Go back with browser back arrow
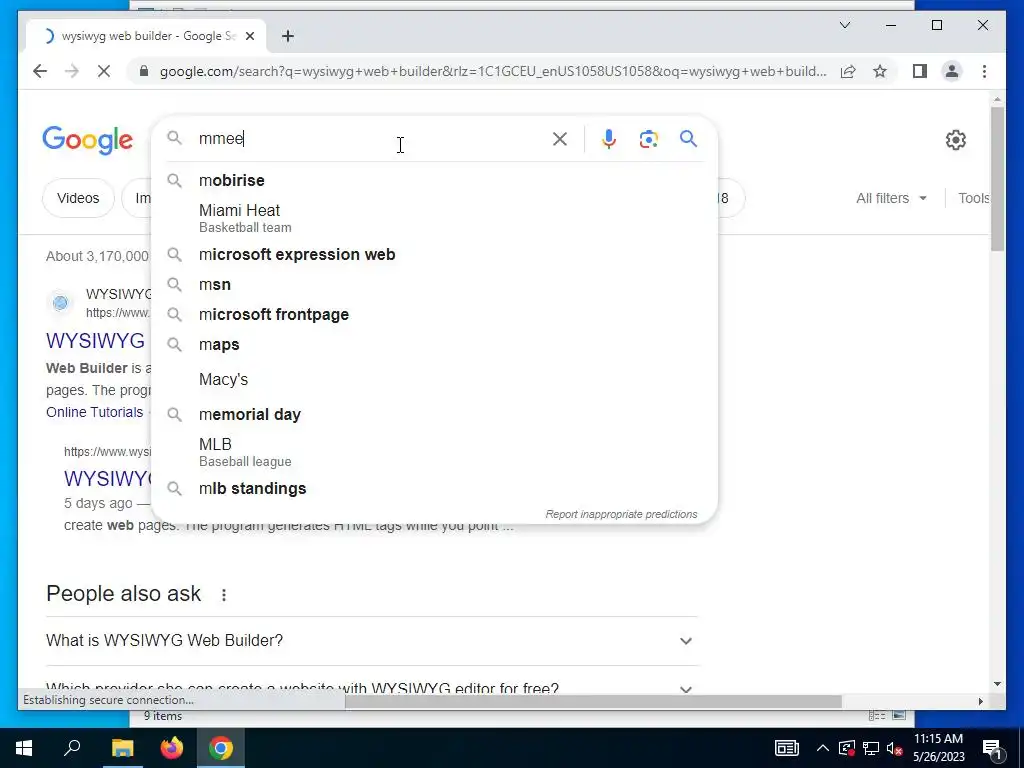Viewport: 1024px width, 768px height. click(x=40, y=71)
